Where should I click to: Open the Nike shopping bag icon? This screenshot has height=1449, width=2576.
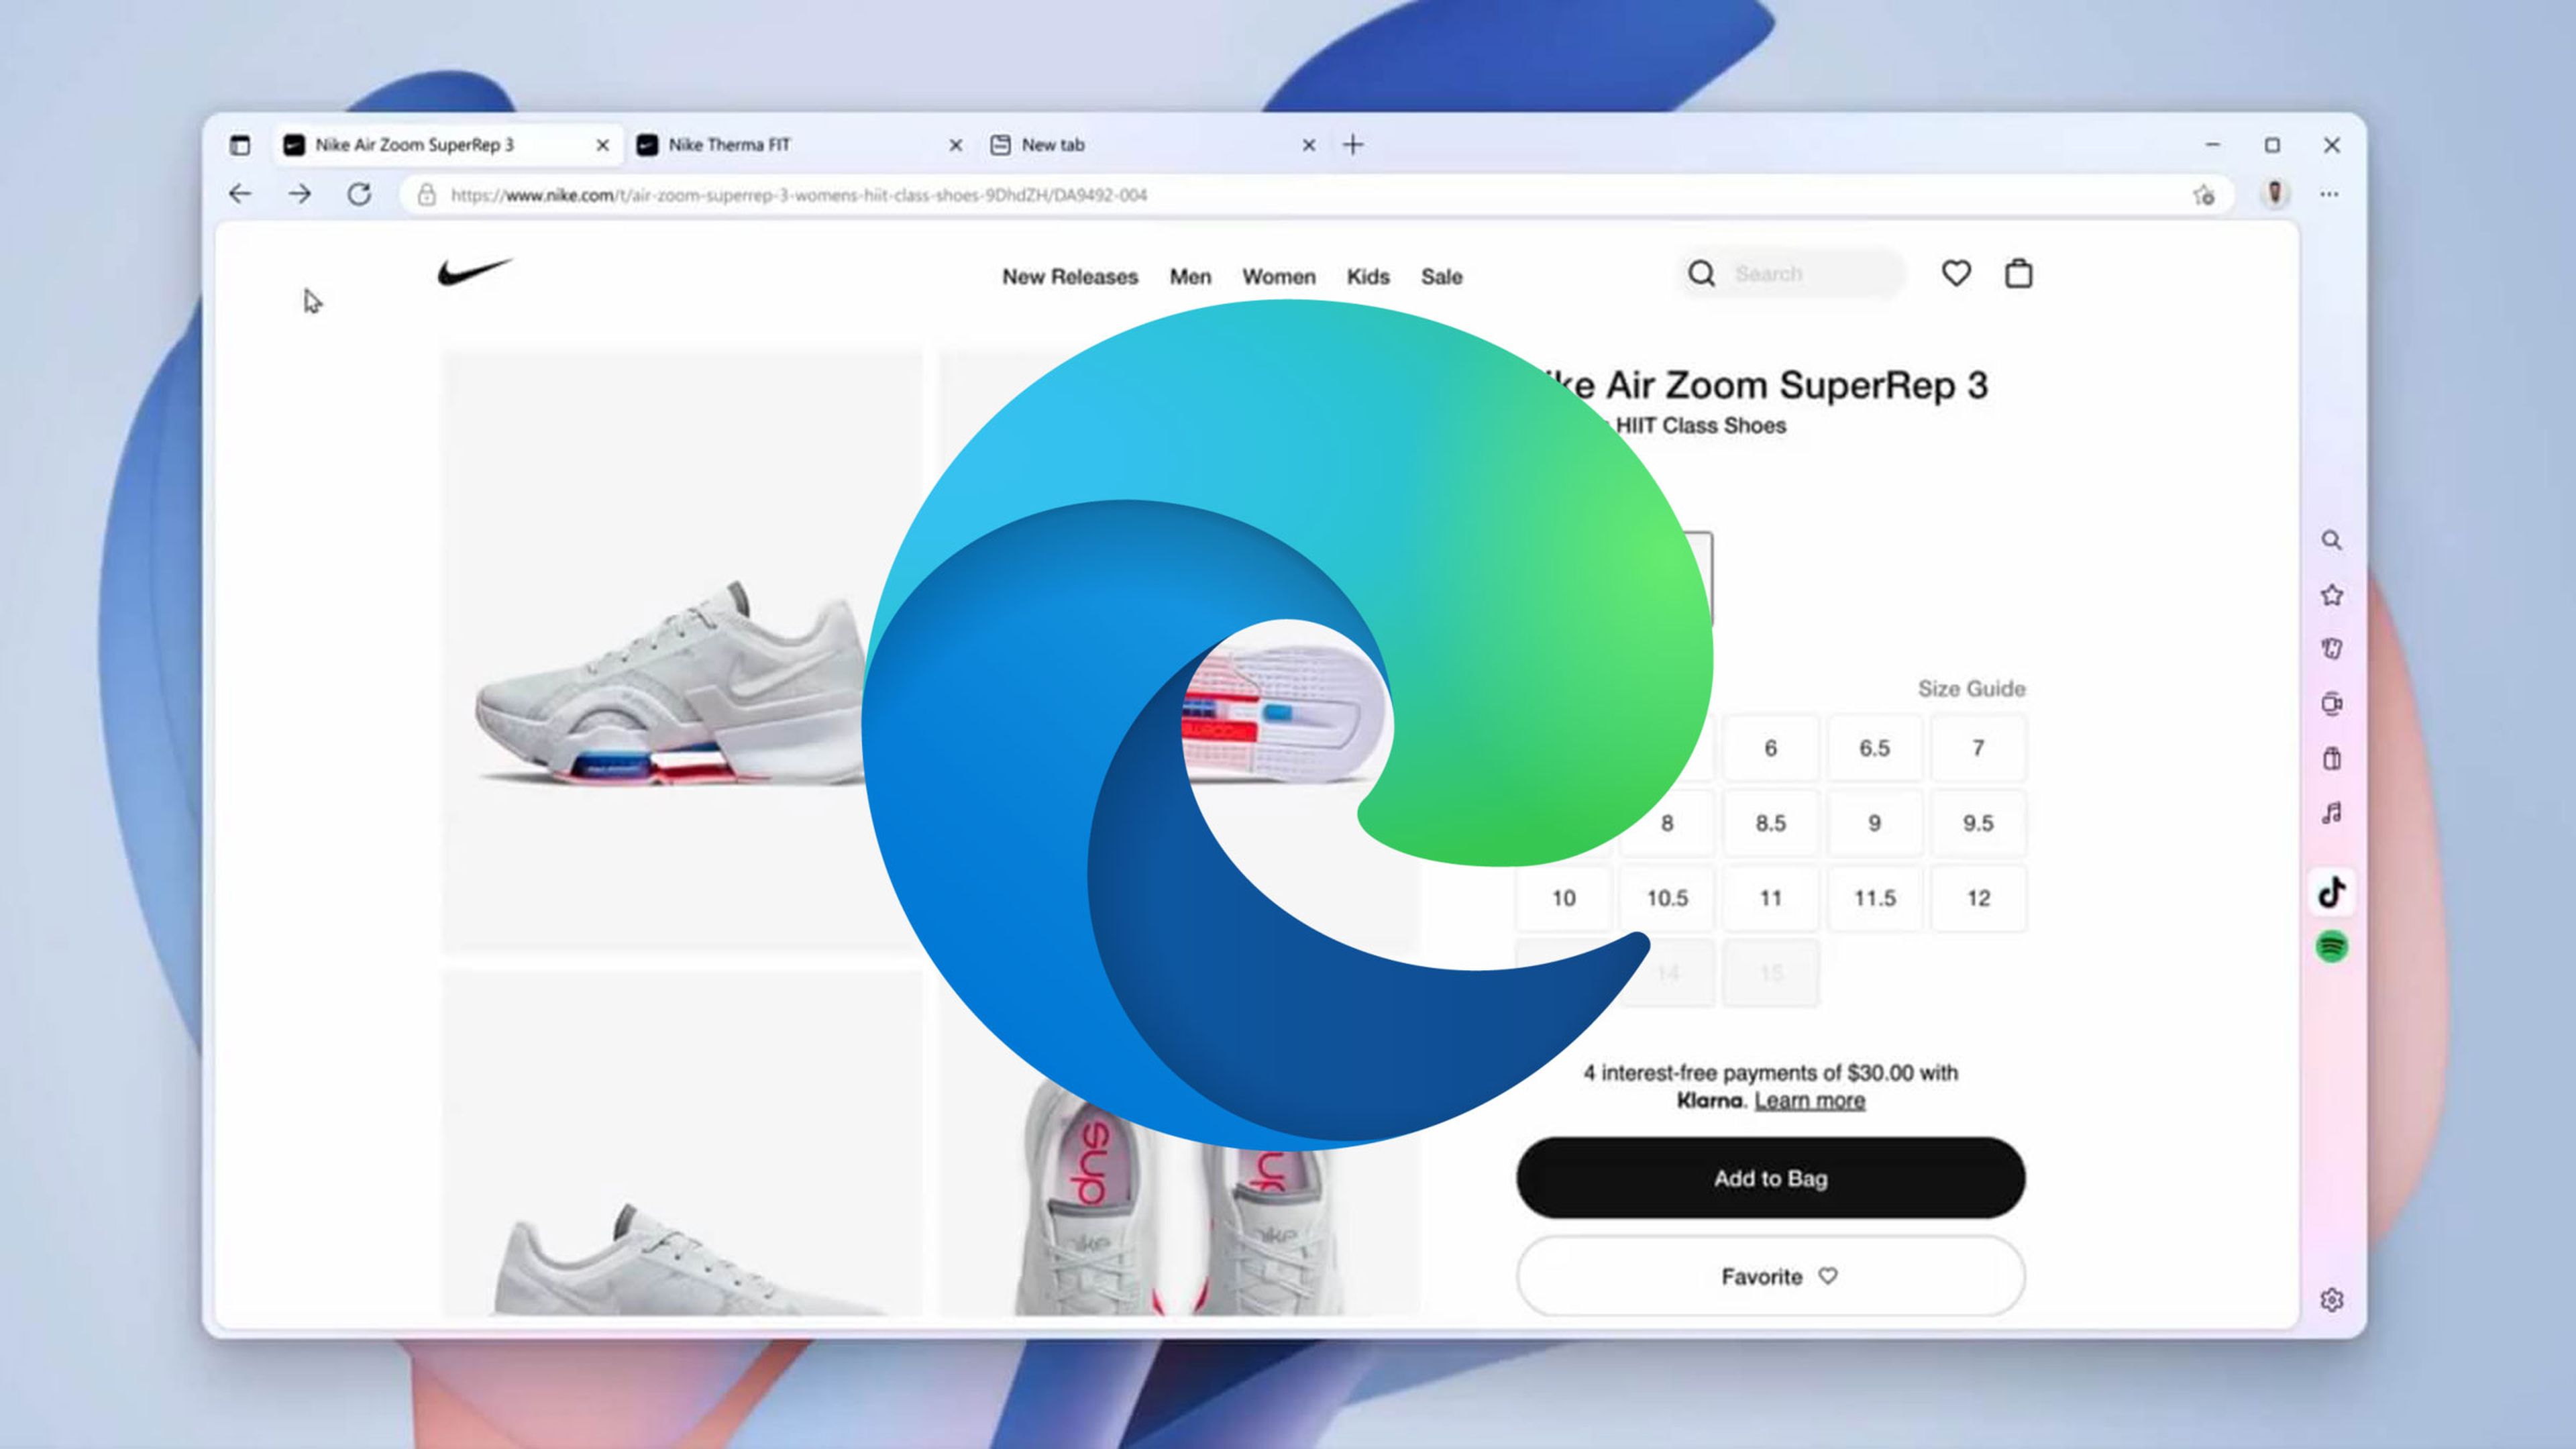pos(2018,273)
